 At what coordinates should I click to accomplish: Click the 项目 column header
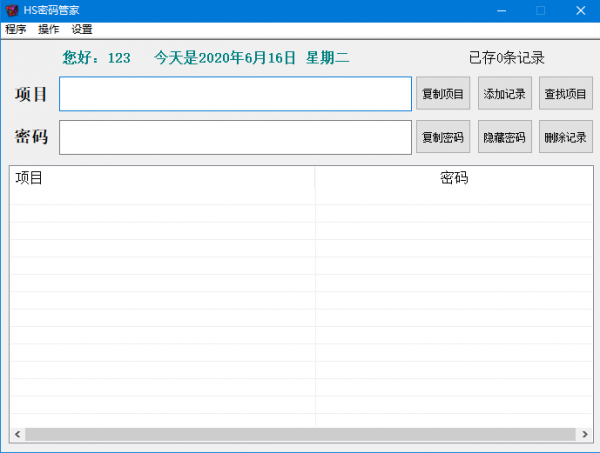click(x=162, y=178)
